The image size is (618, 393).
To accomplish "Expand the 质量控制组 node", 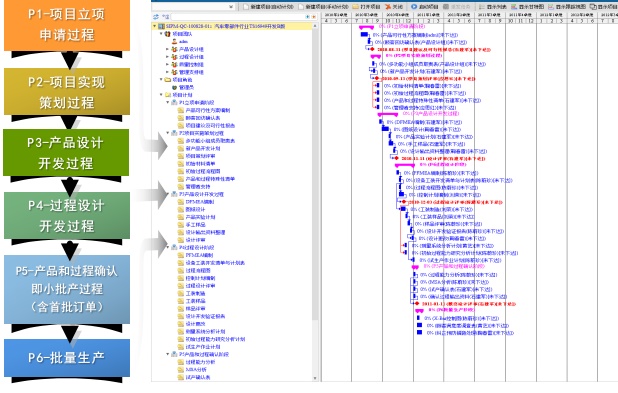I will 168,64.
